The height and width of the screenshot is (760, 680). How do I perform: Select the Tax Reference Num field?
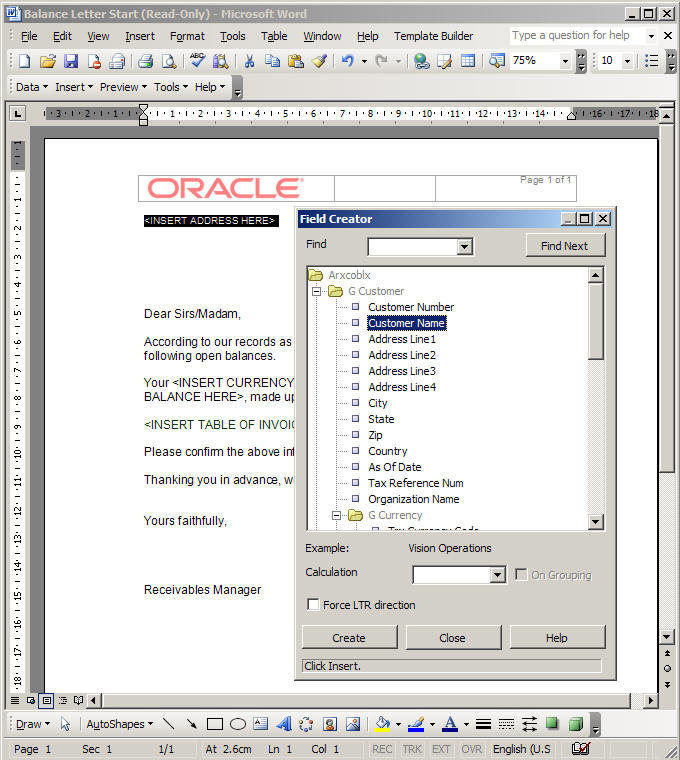coord(415,483)
